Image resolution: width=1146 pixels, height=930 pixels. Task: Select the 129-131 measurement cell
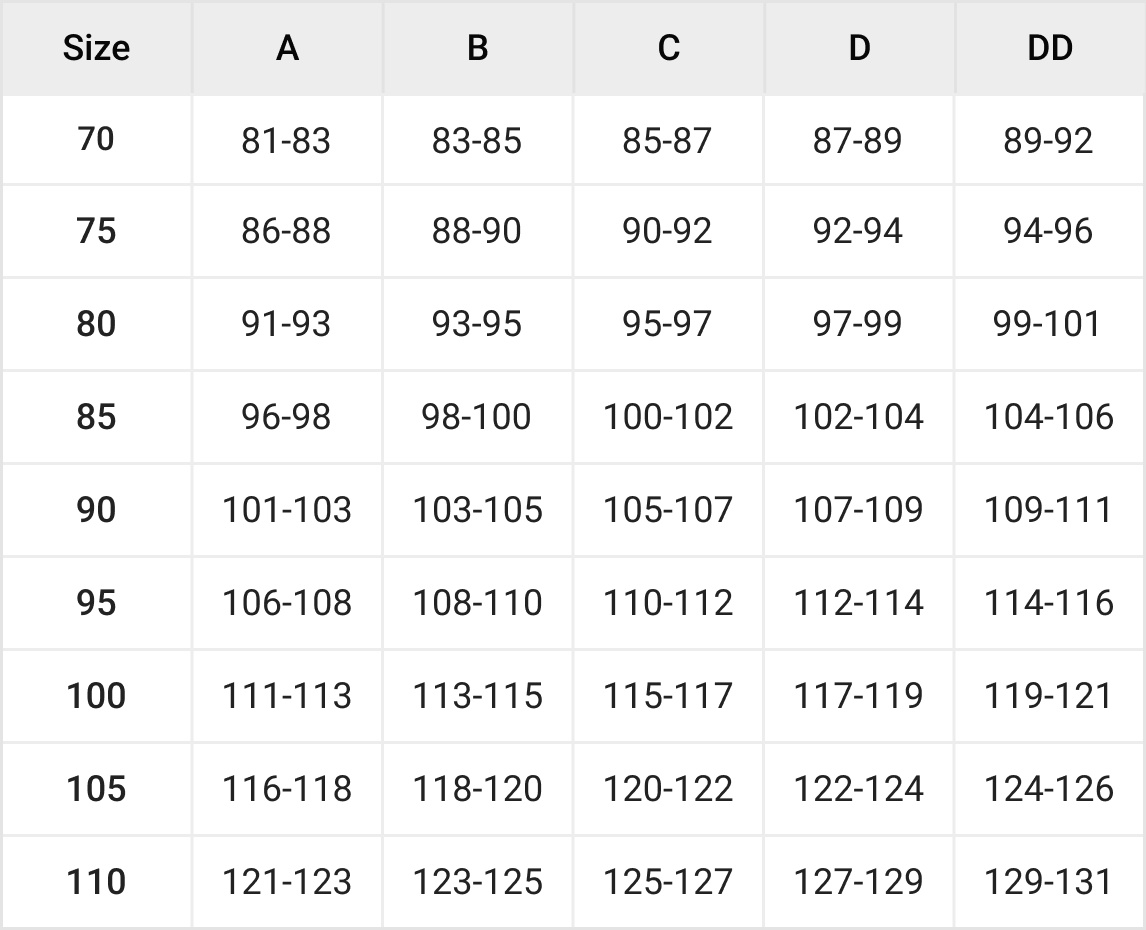(x=1048, y=882)
